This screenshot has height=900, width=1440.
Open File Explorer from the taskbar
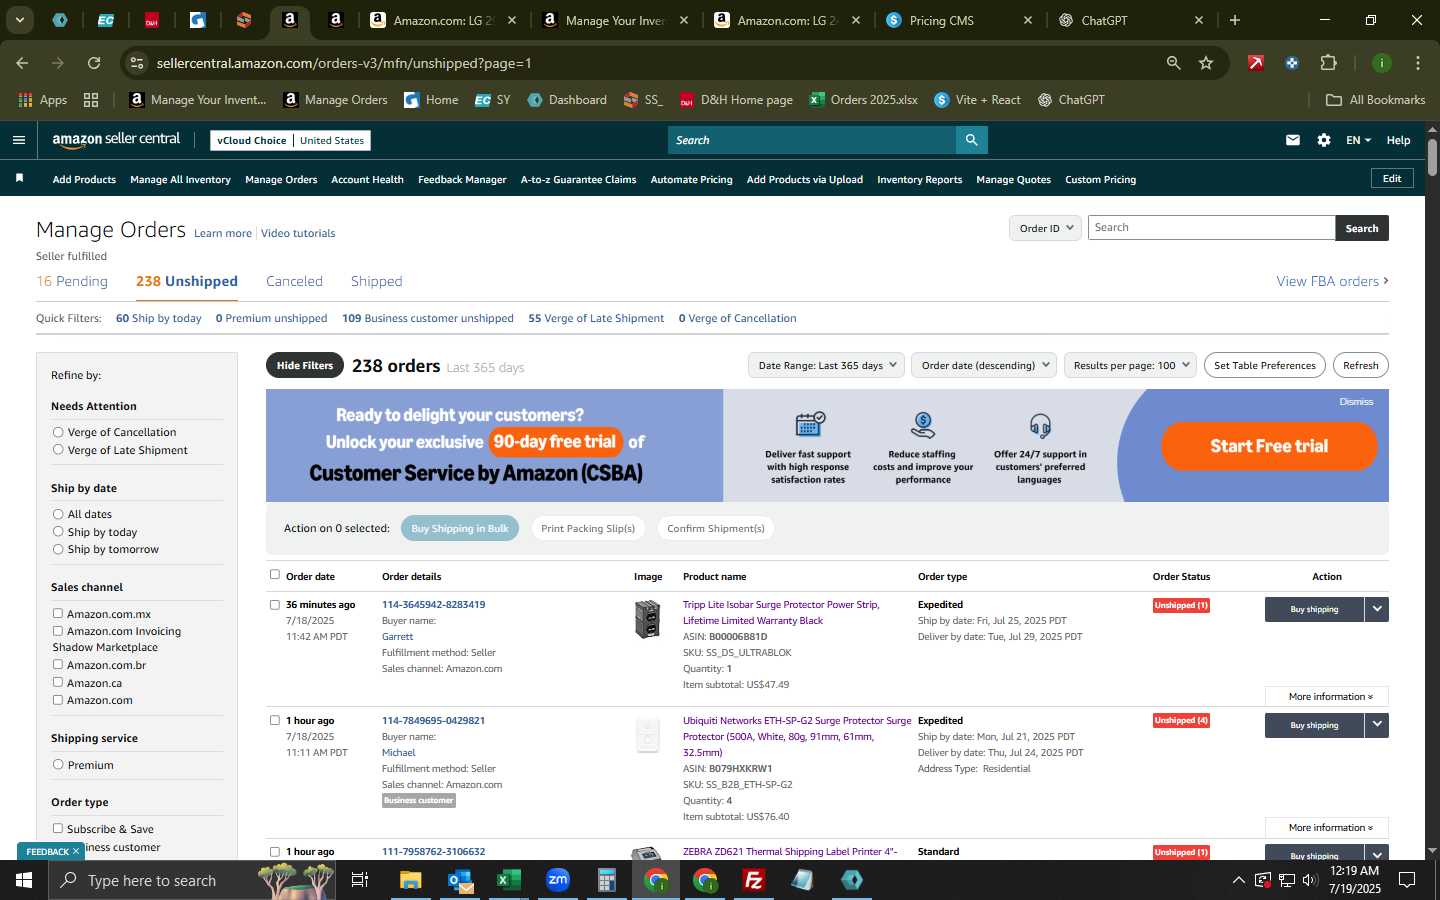[x=411, y=880]
